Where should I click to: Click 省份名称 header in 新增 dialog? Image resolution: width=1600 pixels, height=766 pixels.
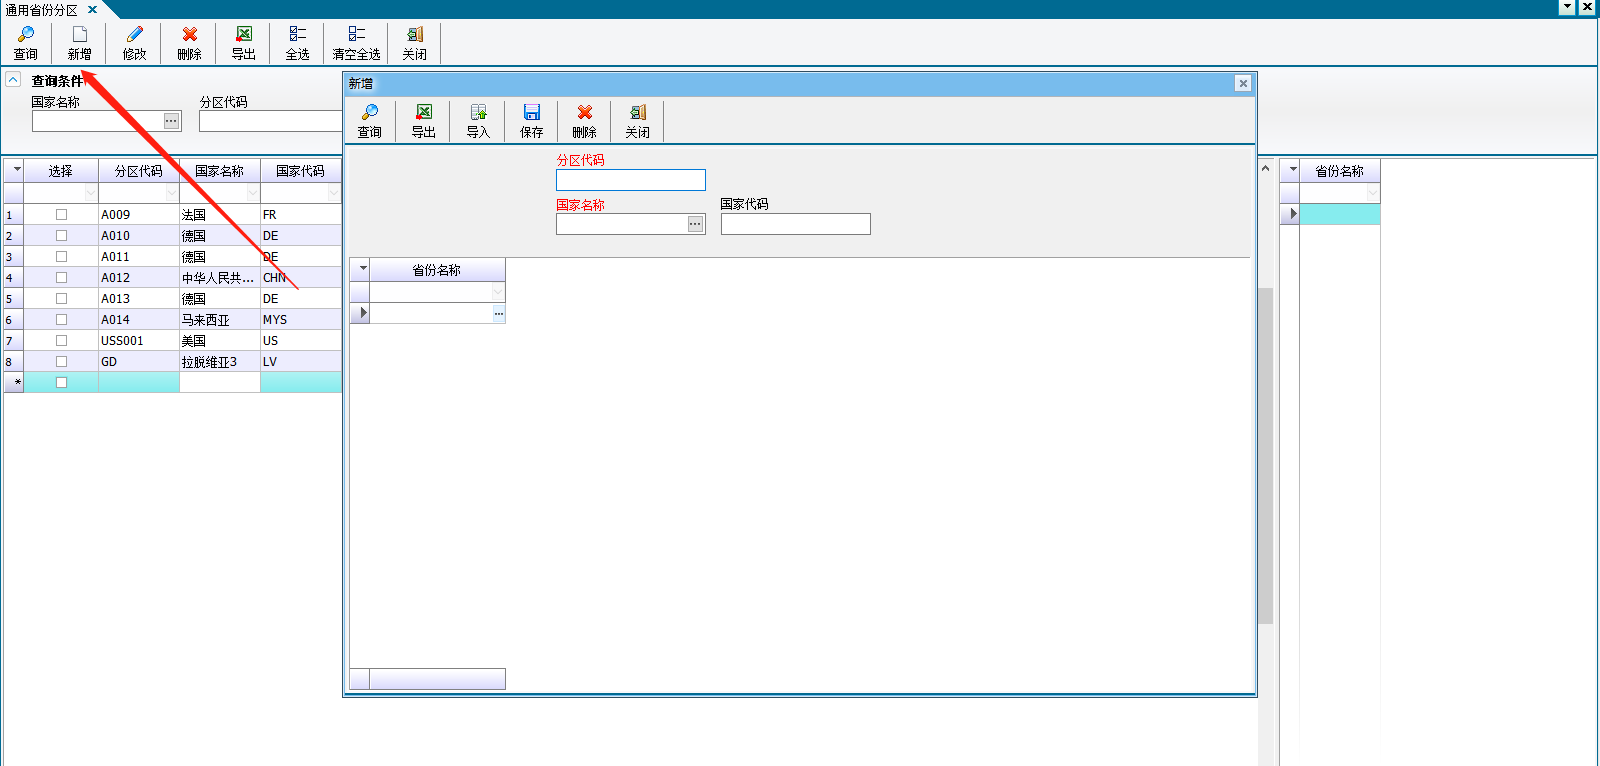437,270
